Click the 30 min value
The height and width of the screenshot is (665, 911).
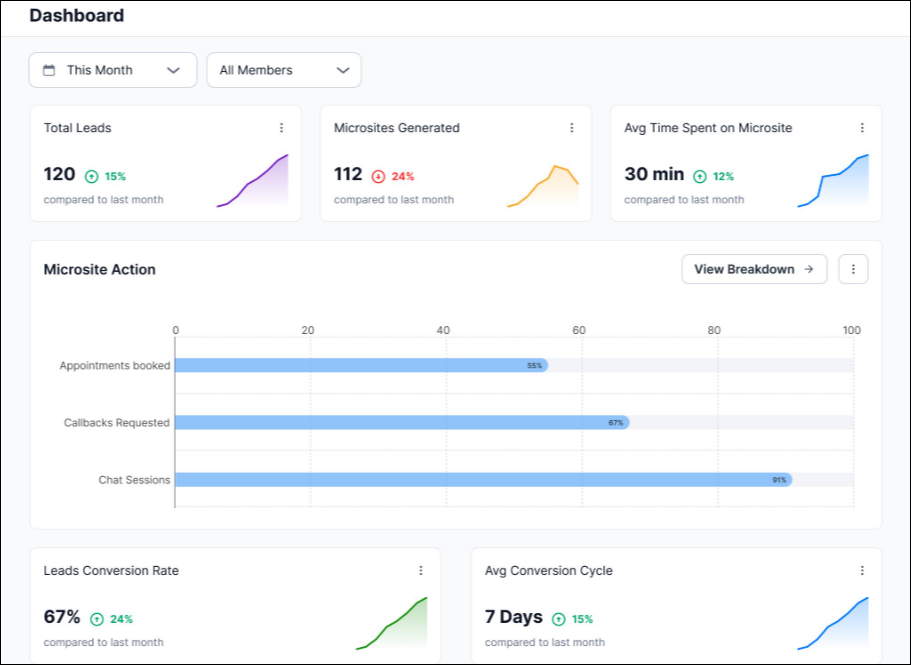(654, 174)
